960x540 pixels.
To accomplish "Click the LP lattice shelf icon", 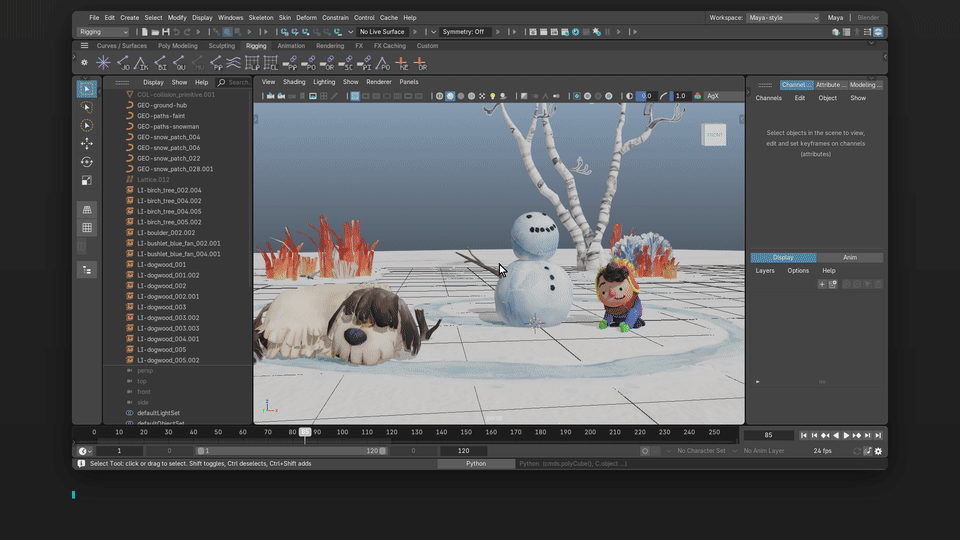I will tap(252, 62).
